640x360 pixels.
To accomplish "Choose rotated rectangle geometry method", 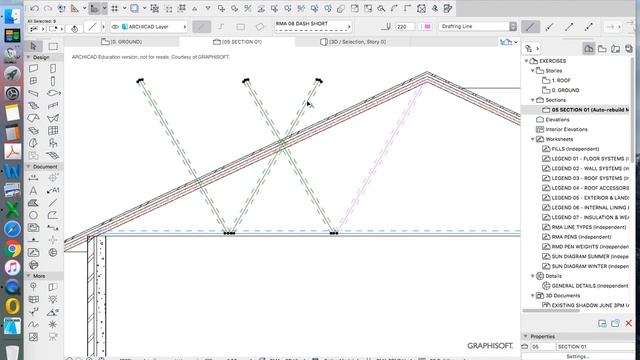I will (x=260, y=27).
